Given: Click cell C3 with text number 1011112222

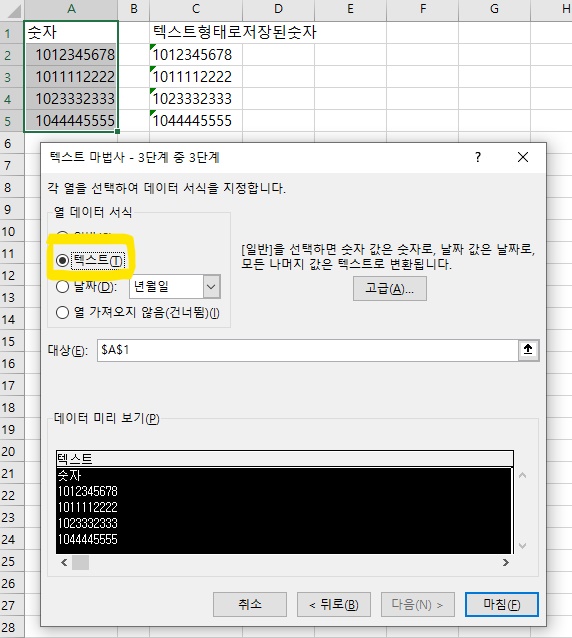Looking at the screenshot, I should (196, 76).
